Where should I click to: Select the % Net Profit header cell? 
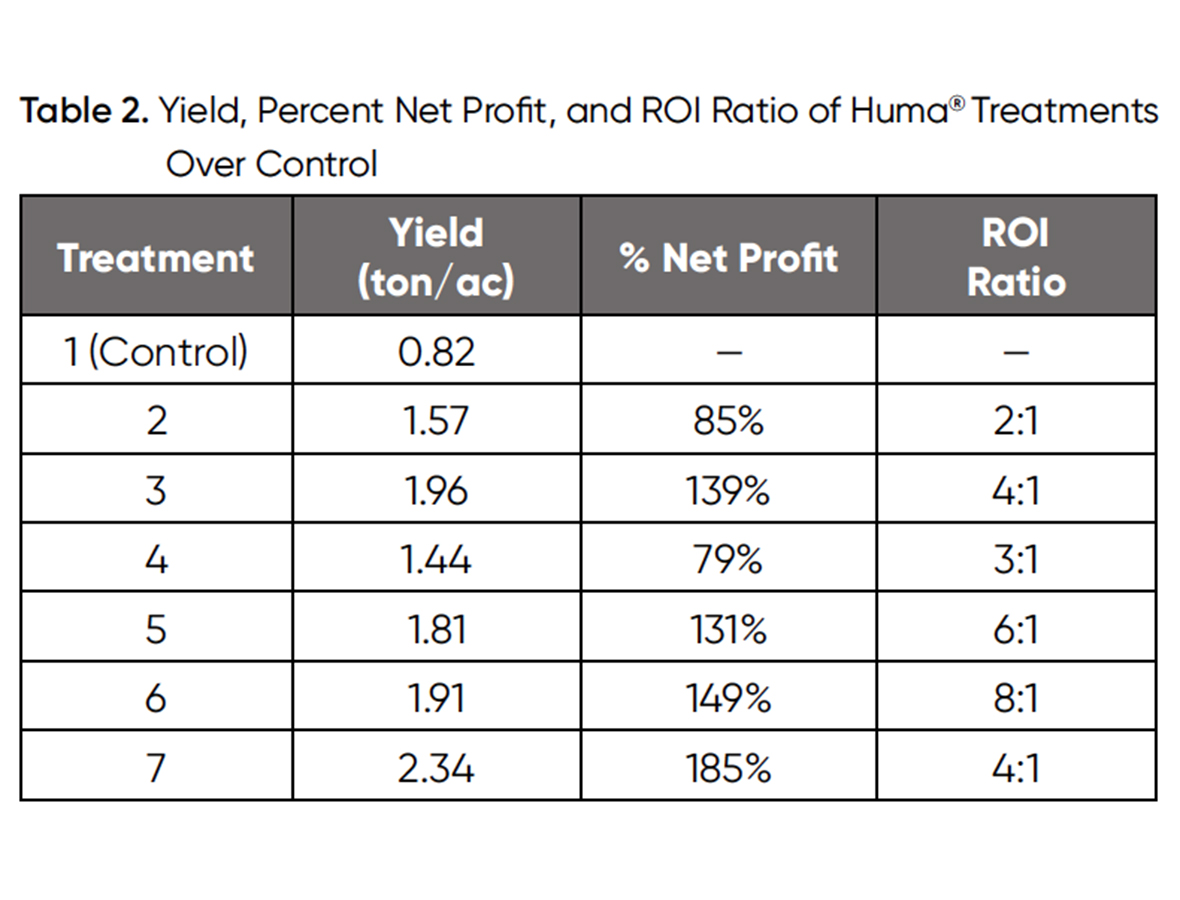(x=728, y=258)
